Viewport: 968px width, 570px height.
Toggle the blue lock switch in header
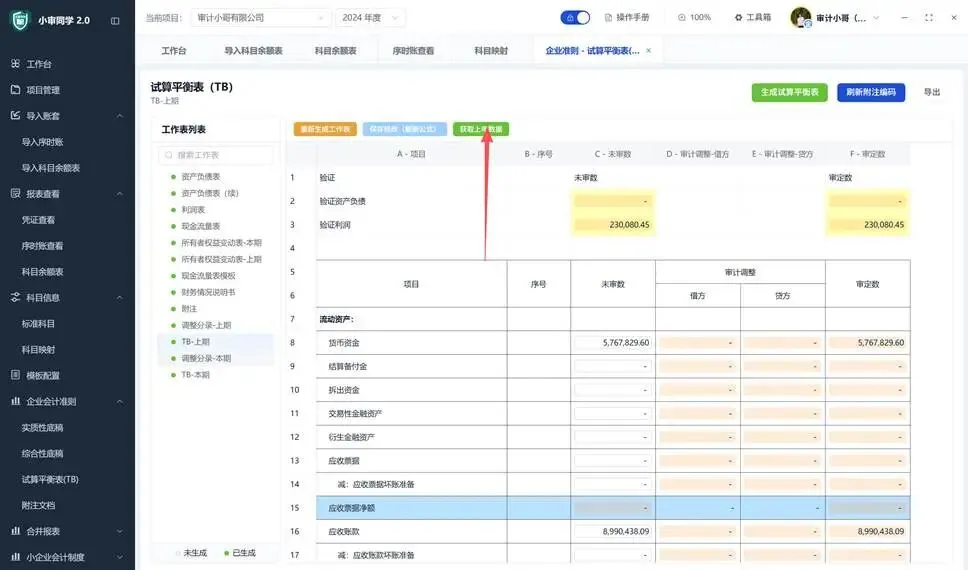[575, 18]
